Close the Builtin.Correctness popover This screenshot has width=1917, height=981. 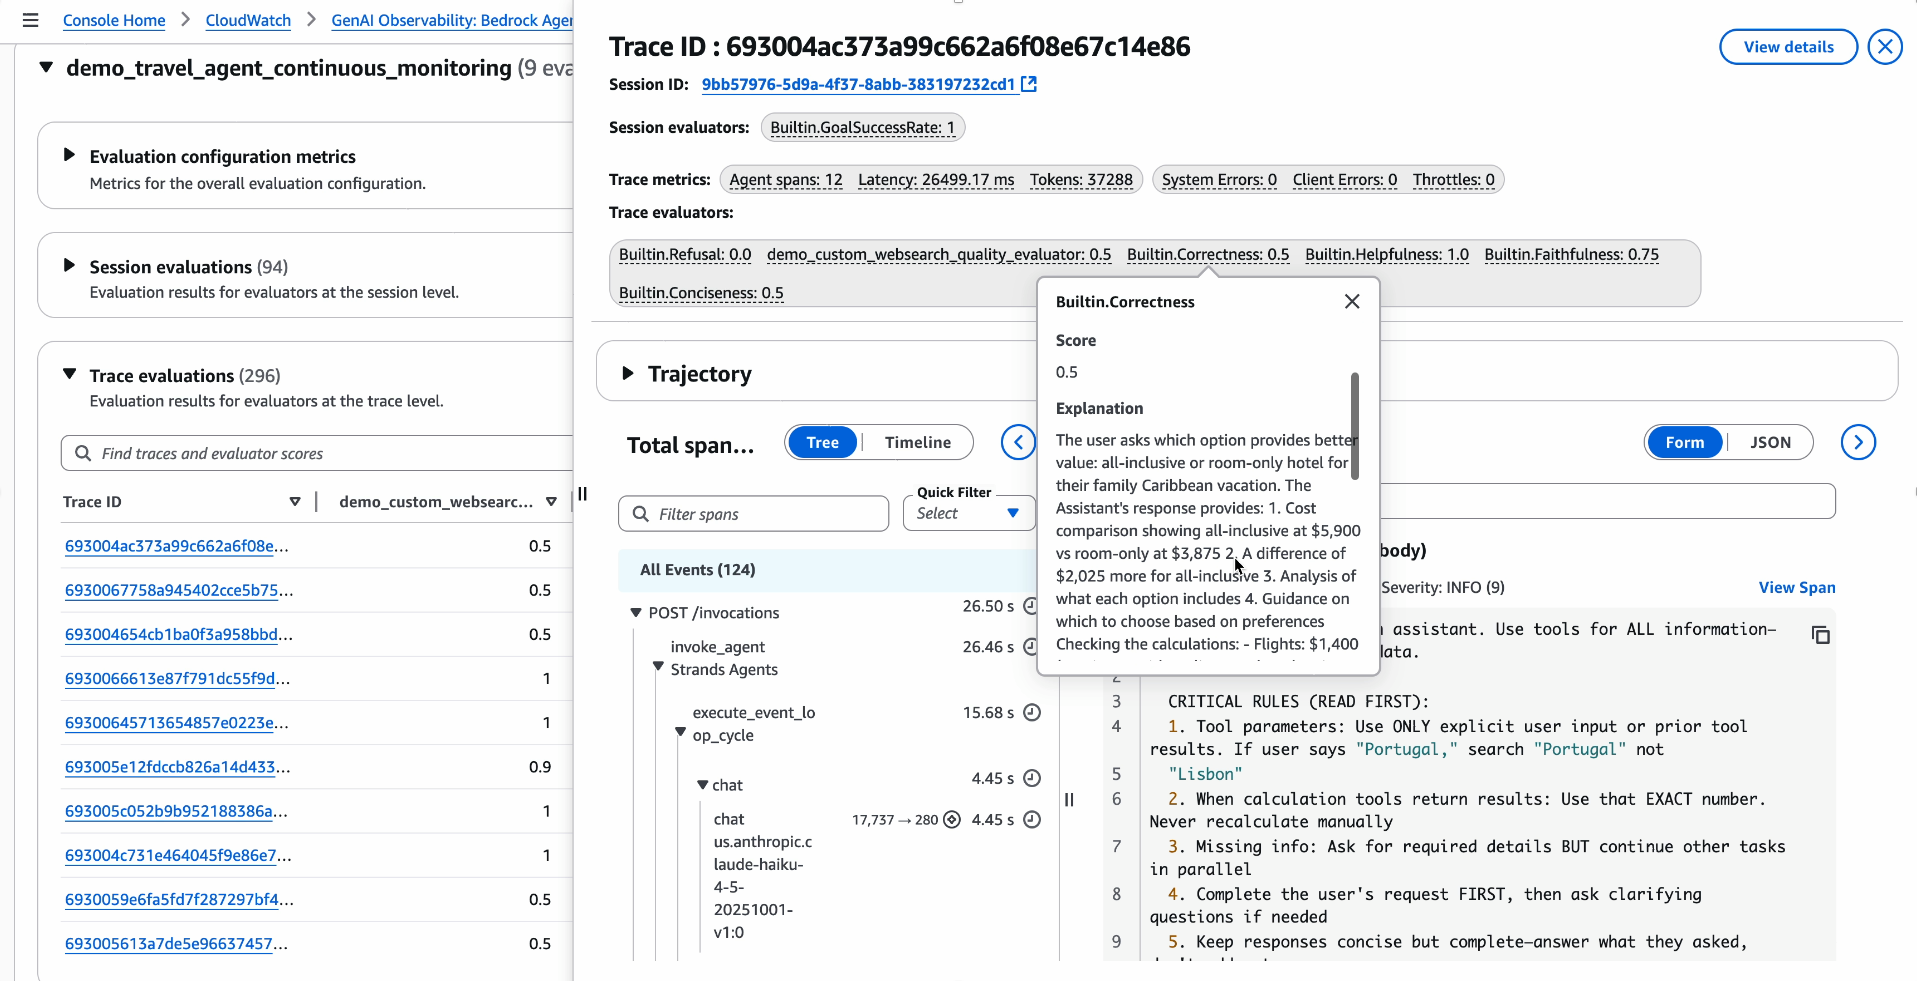1351,302
